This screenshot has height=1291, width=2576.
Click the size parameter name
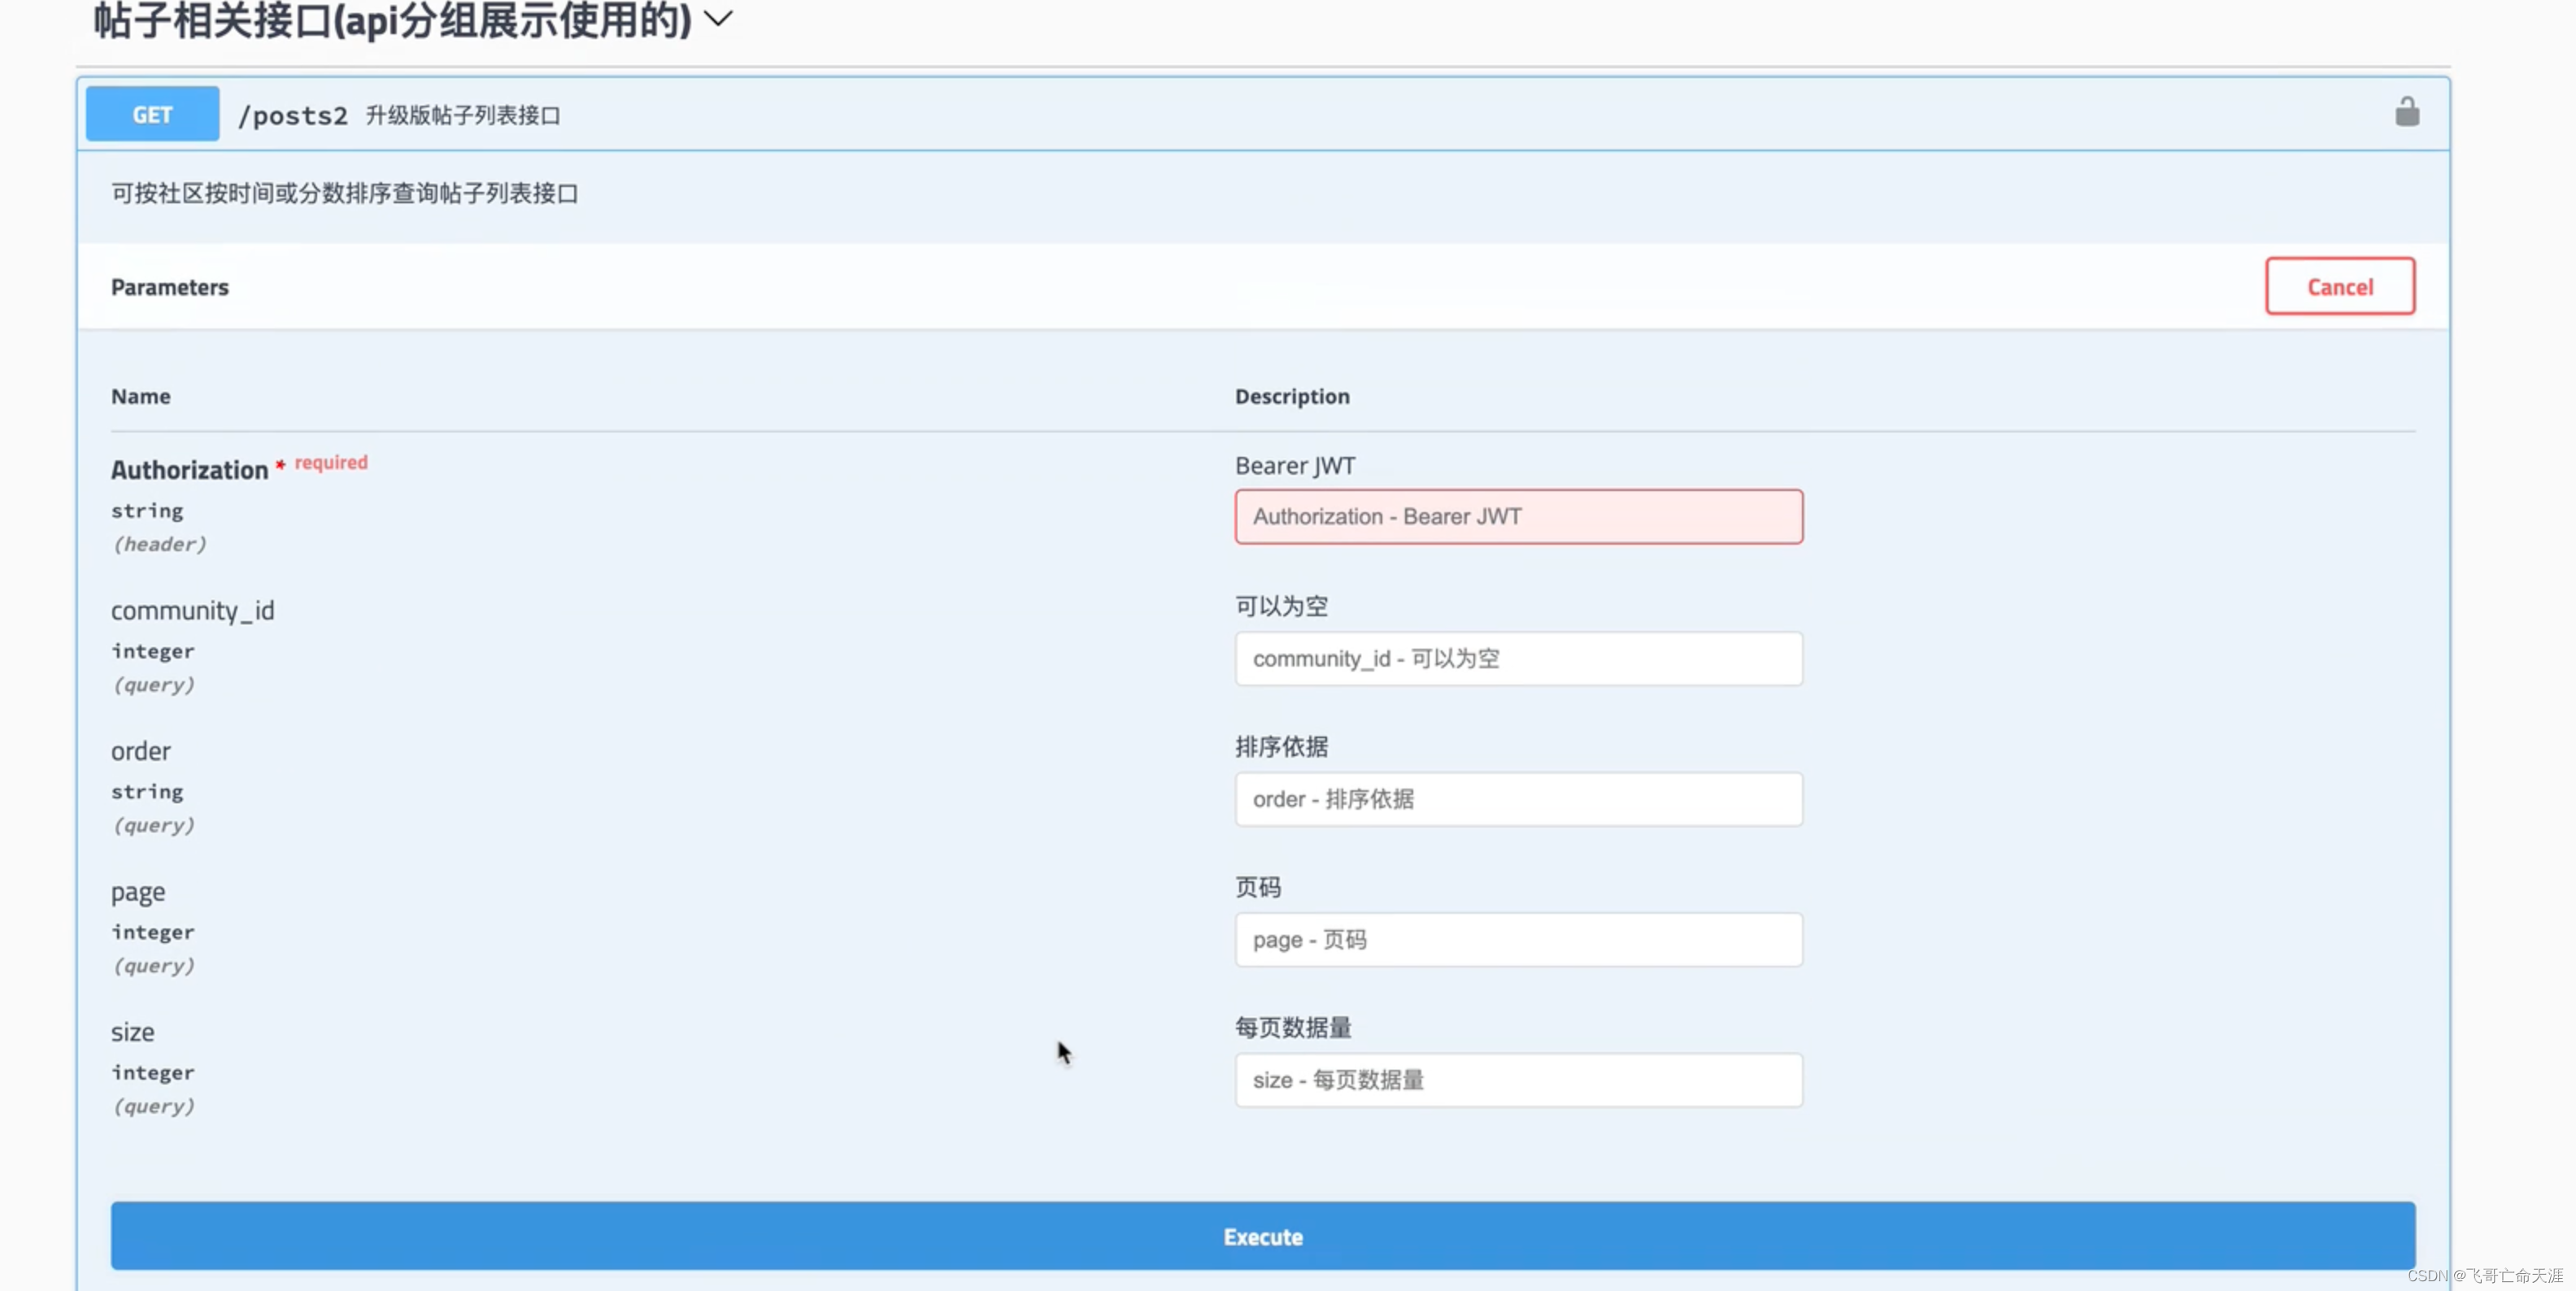click(133, 1032)
